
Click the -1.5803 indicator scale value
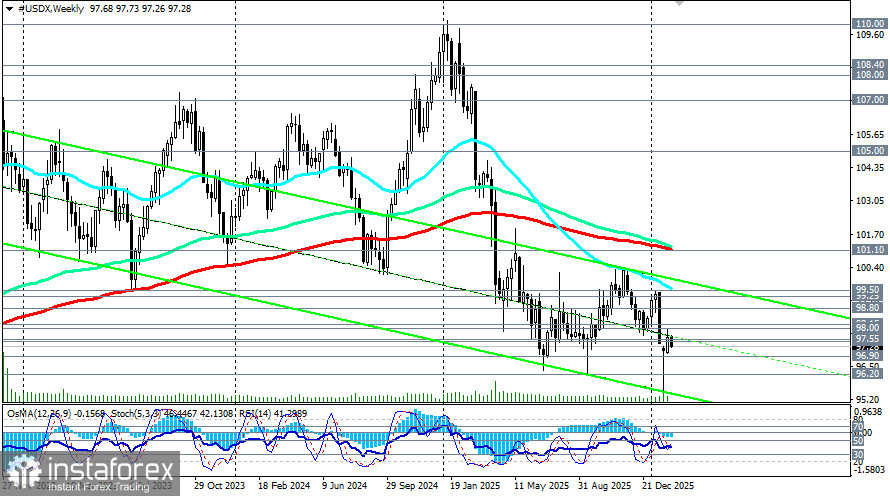[868, 470]
